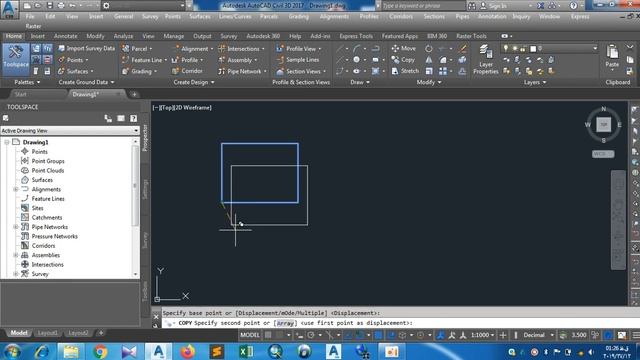Click the Sample Lines tool
The image size is (640, 360).
[298, 60]
